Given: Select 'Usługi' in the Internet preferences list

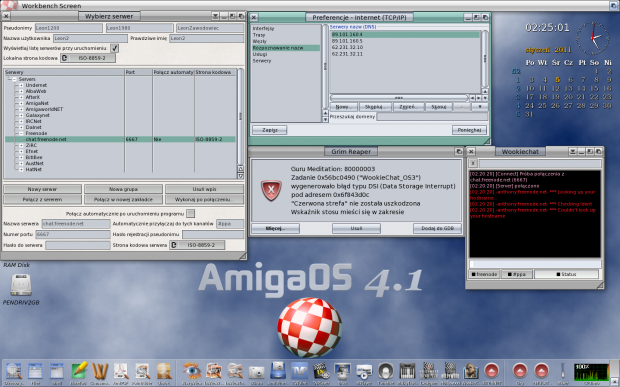Looking at the screenshot, I should (x=260, y=54).
